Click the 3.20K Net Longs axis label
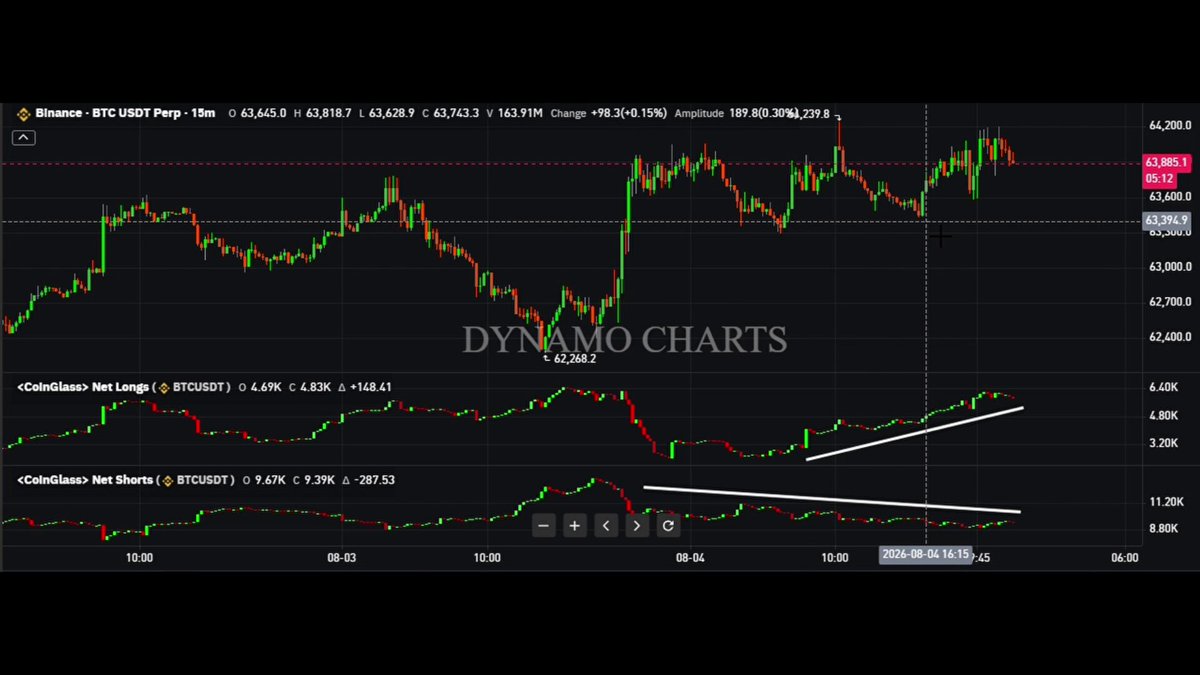 1163,443
